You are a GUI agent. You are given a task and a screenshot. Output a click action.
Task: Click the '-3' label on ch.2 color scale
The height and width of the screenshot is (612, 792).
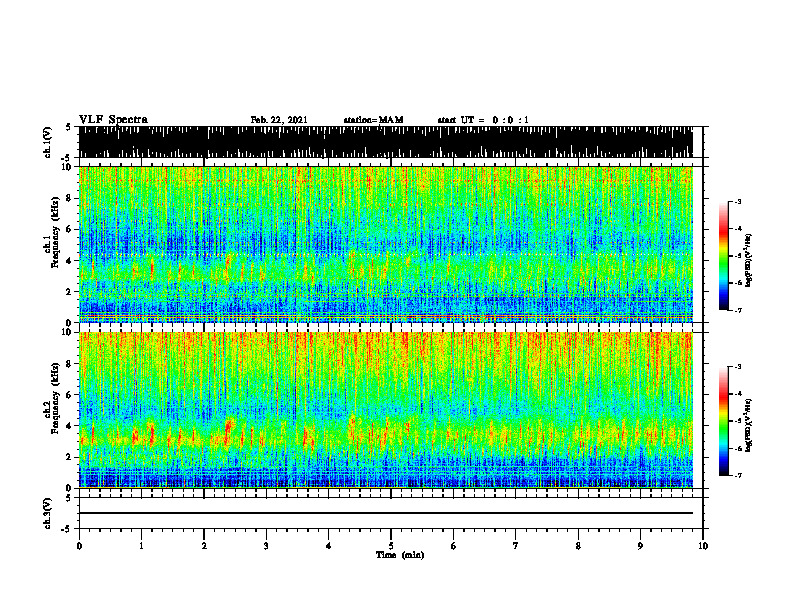[737, 367]
